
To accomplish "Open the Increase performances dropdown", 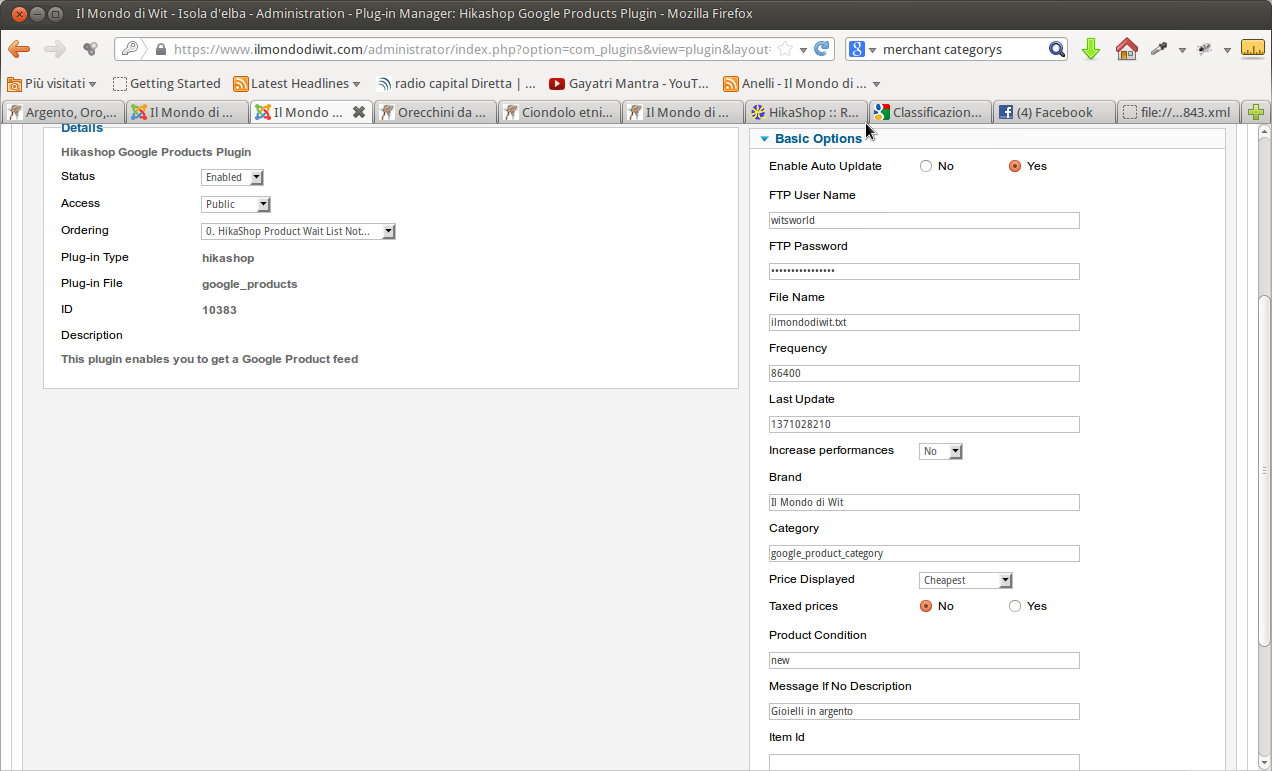I will pos(941,451).
